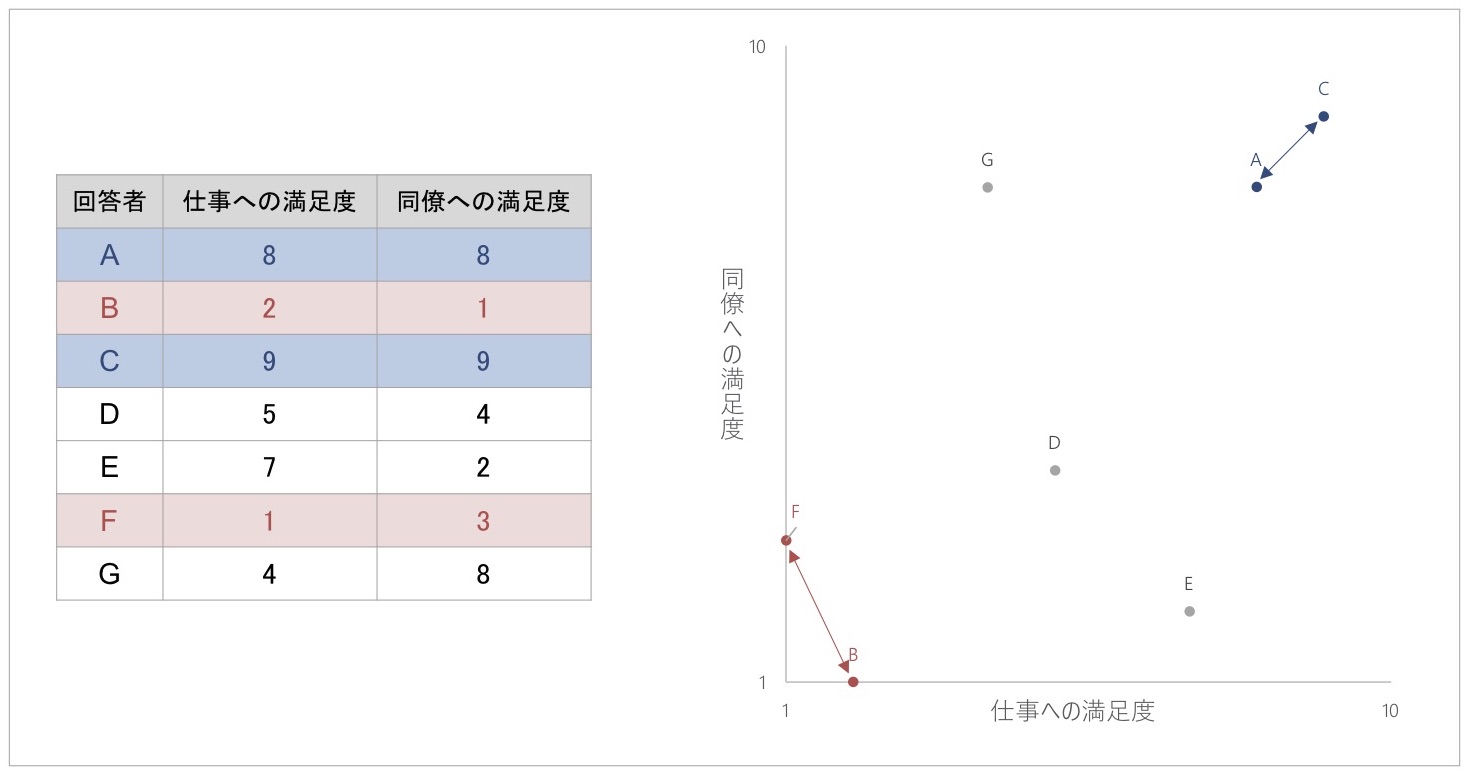1470x775 pixels.
Task: Click the red arrow between F and B
Action: pyautogui.click(x=819, y=610)
